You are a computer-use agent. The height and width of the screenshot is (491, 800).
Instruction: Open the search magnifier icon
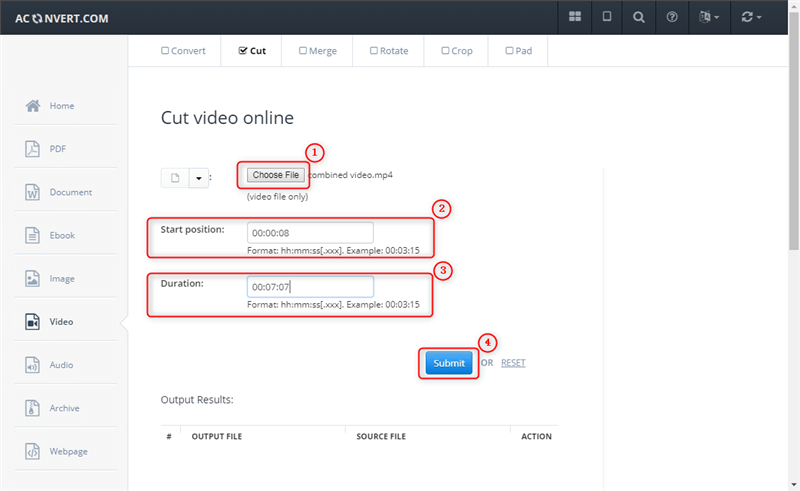pyautogui.click(x=638, y=17)
